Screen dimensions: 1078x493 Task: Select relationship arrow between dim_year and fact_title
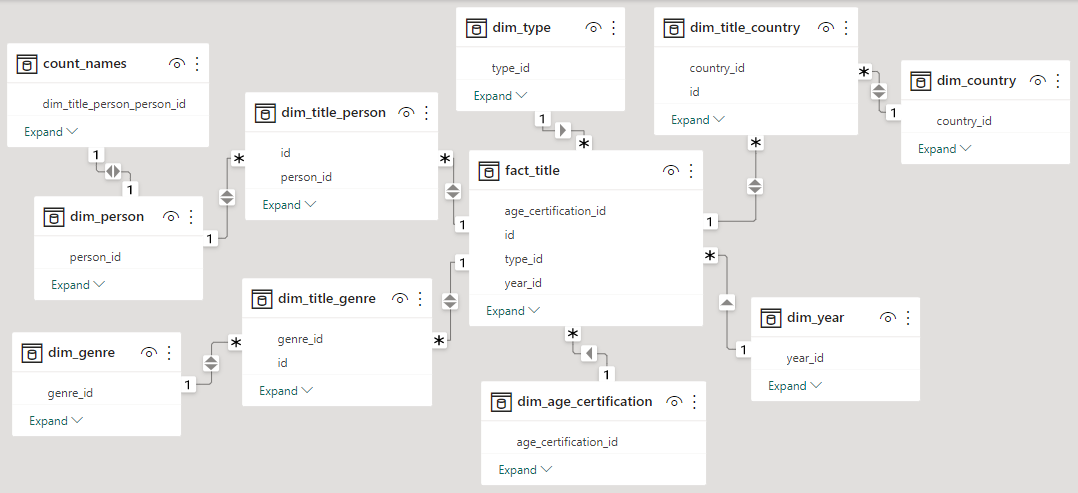click(727, 302)
